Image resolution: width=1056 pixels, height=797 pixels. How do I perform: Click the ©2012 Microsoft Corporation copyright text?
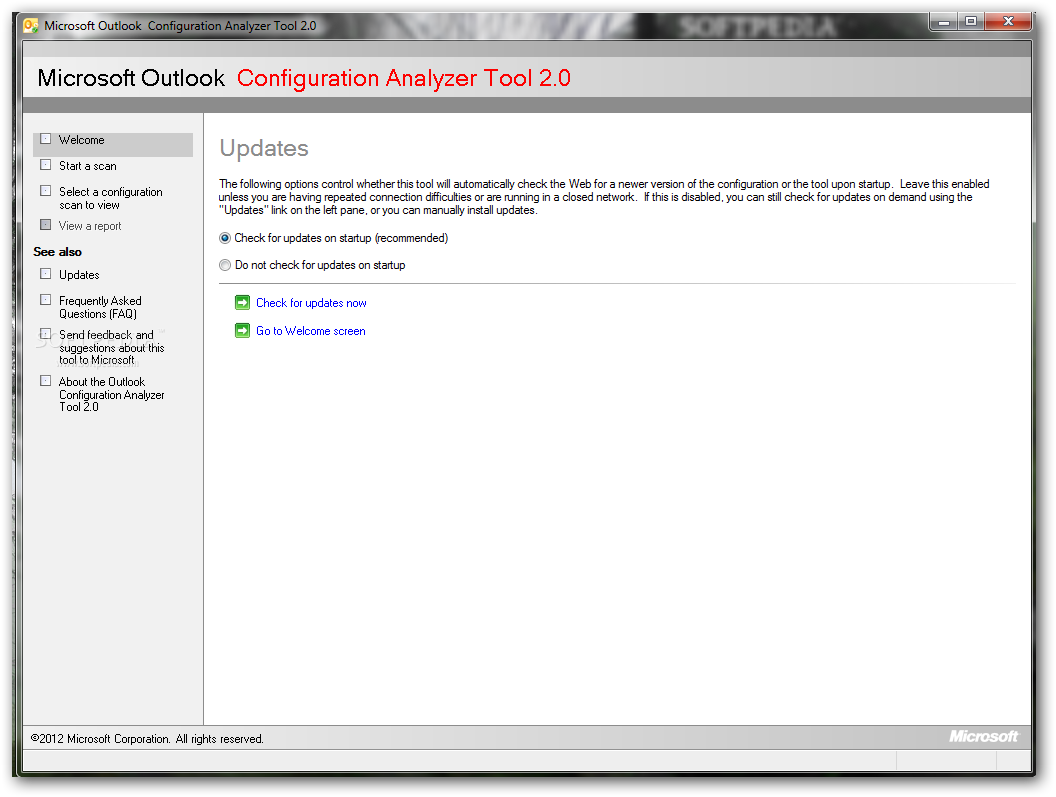(x=147, y=739)
